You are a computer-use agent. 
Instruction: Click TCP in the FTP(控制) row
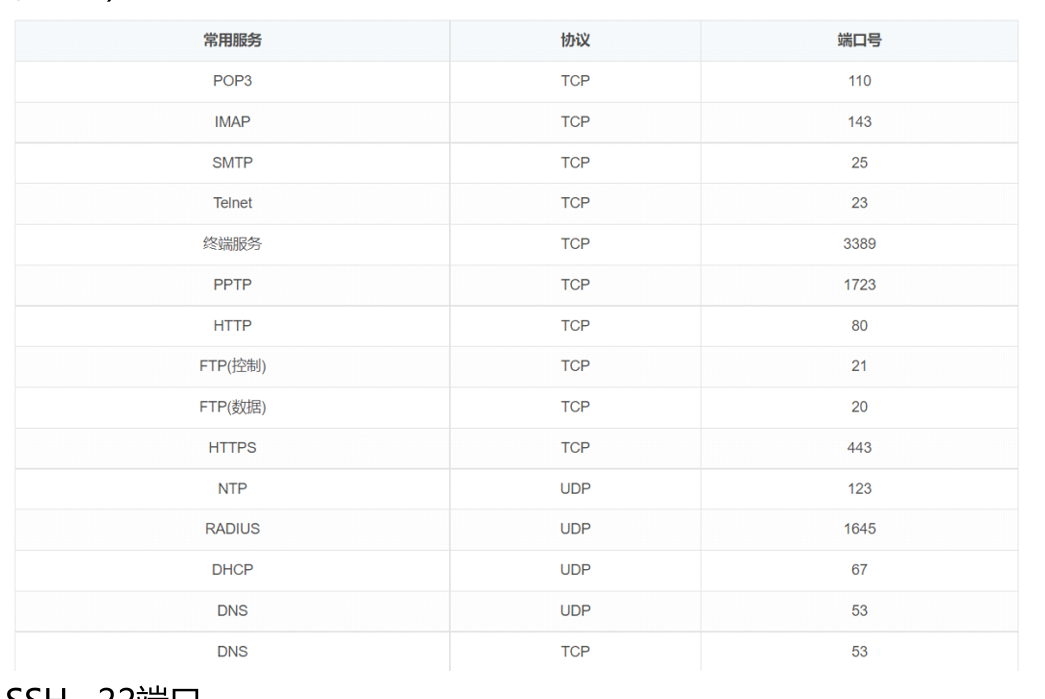575,366
